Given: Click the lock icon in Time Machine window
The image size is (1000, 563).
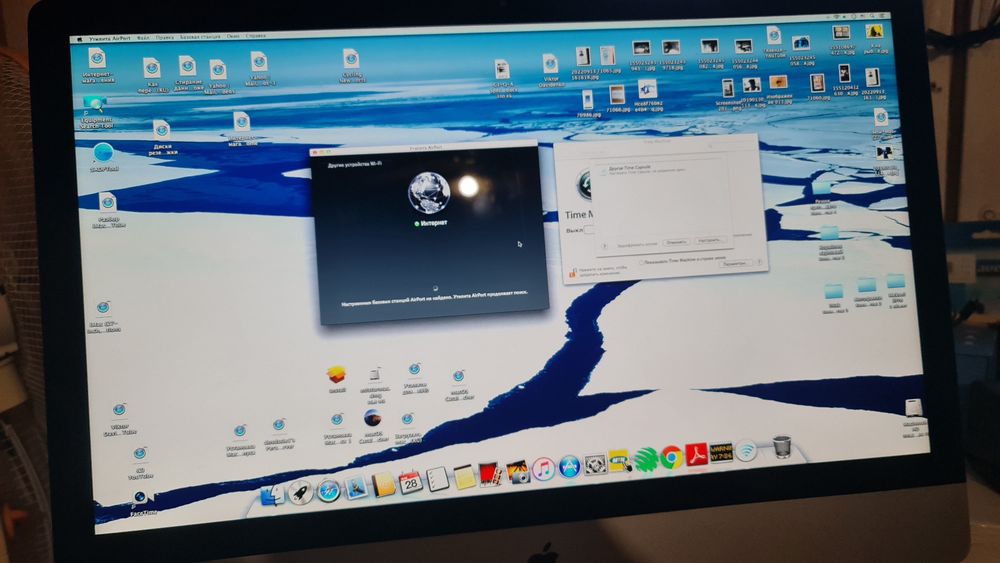Looking at the screenshot, I should click(x=573, y=272).
